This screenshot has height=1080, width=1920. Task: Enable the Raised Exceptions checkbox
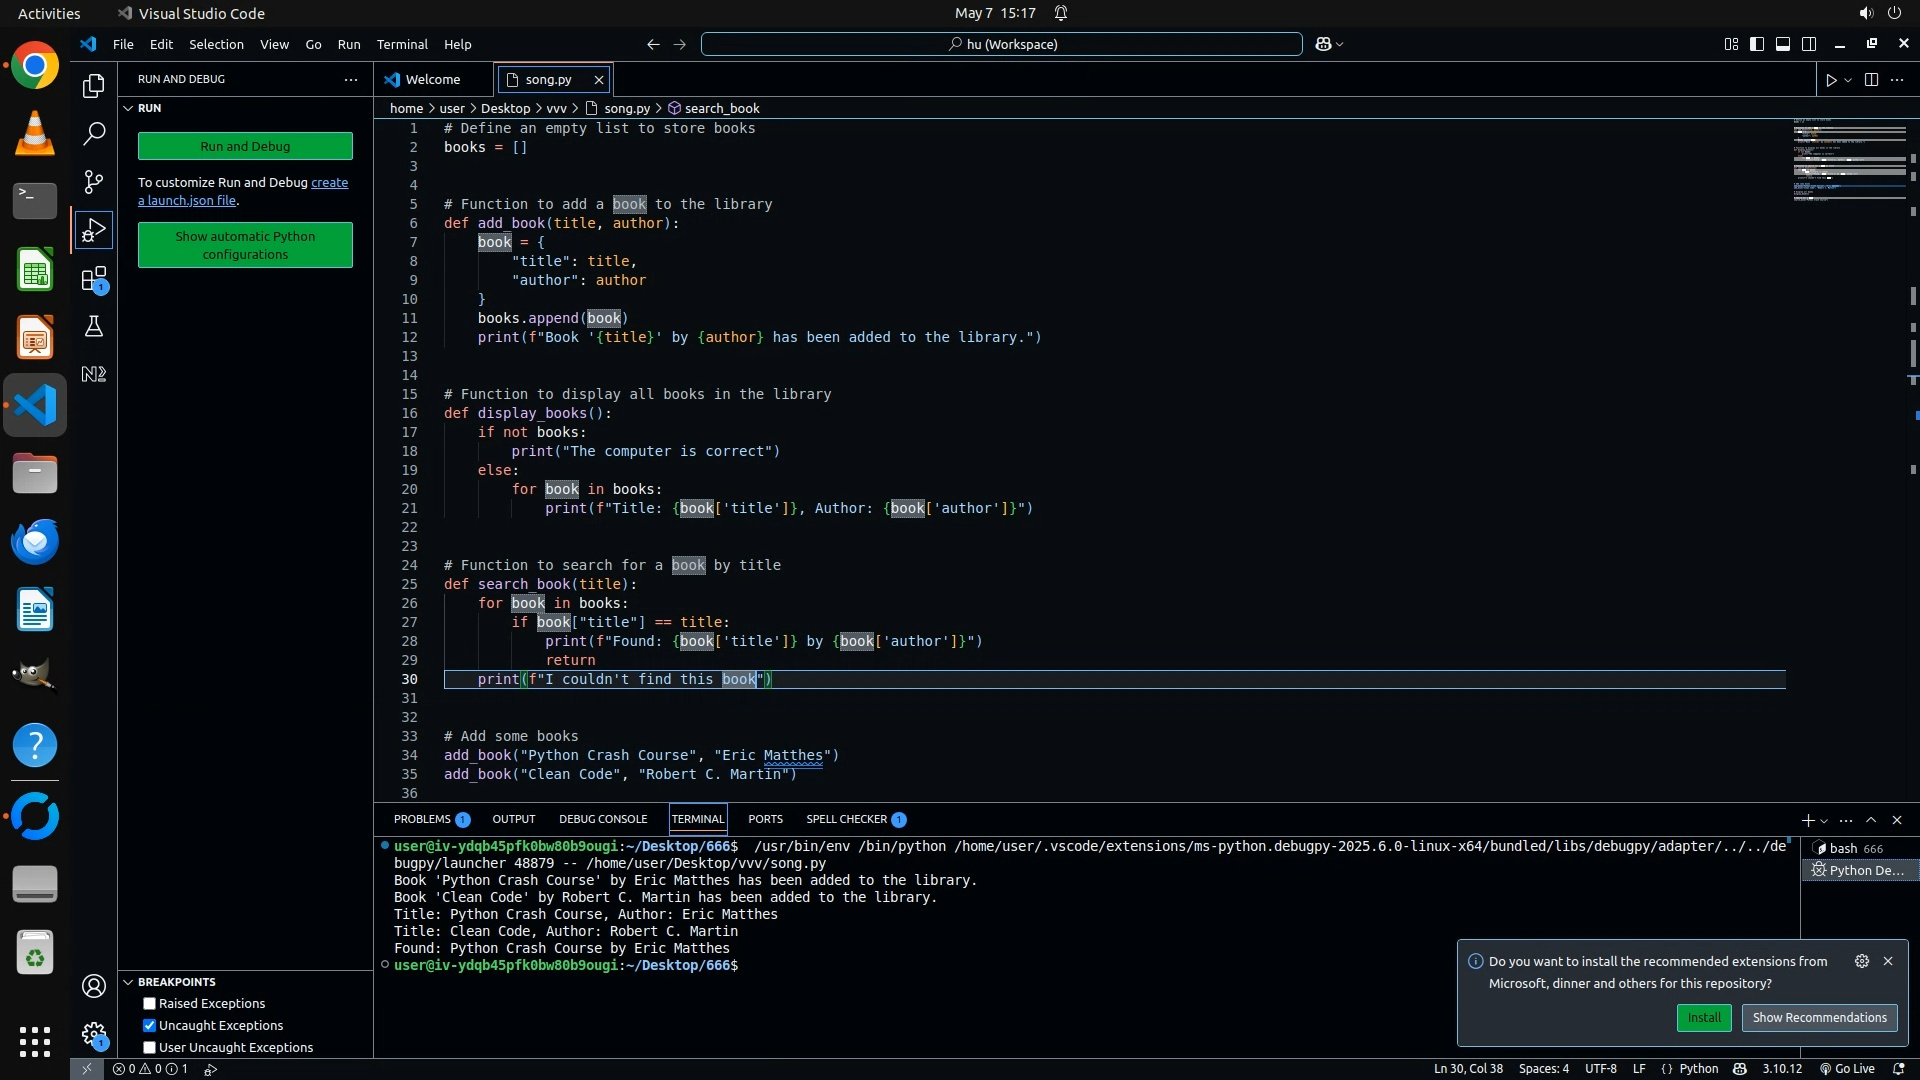(x=149, y=1004)
